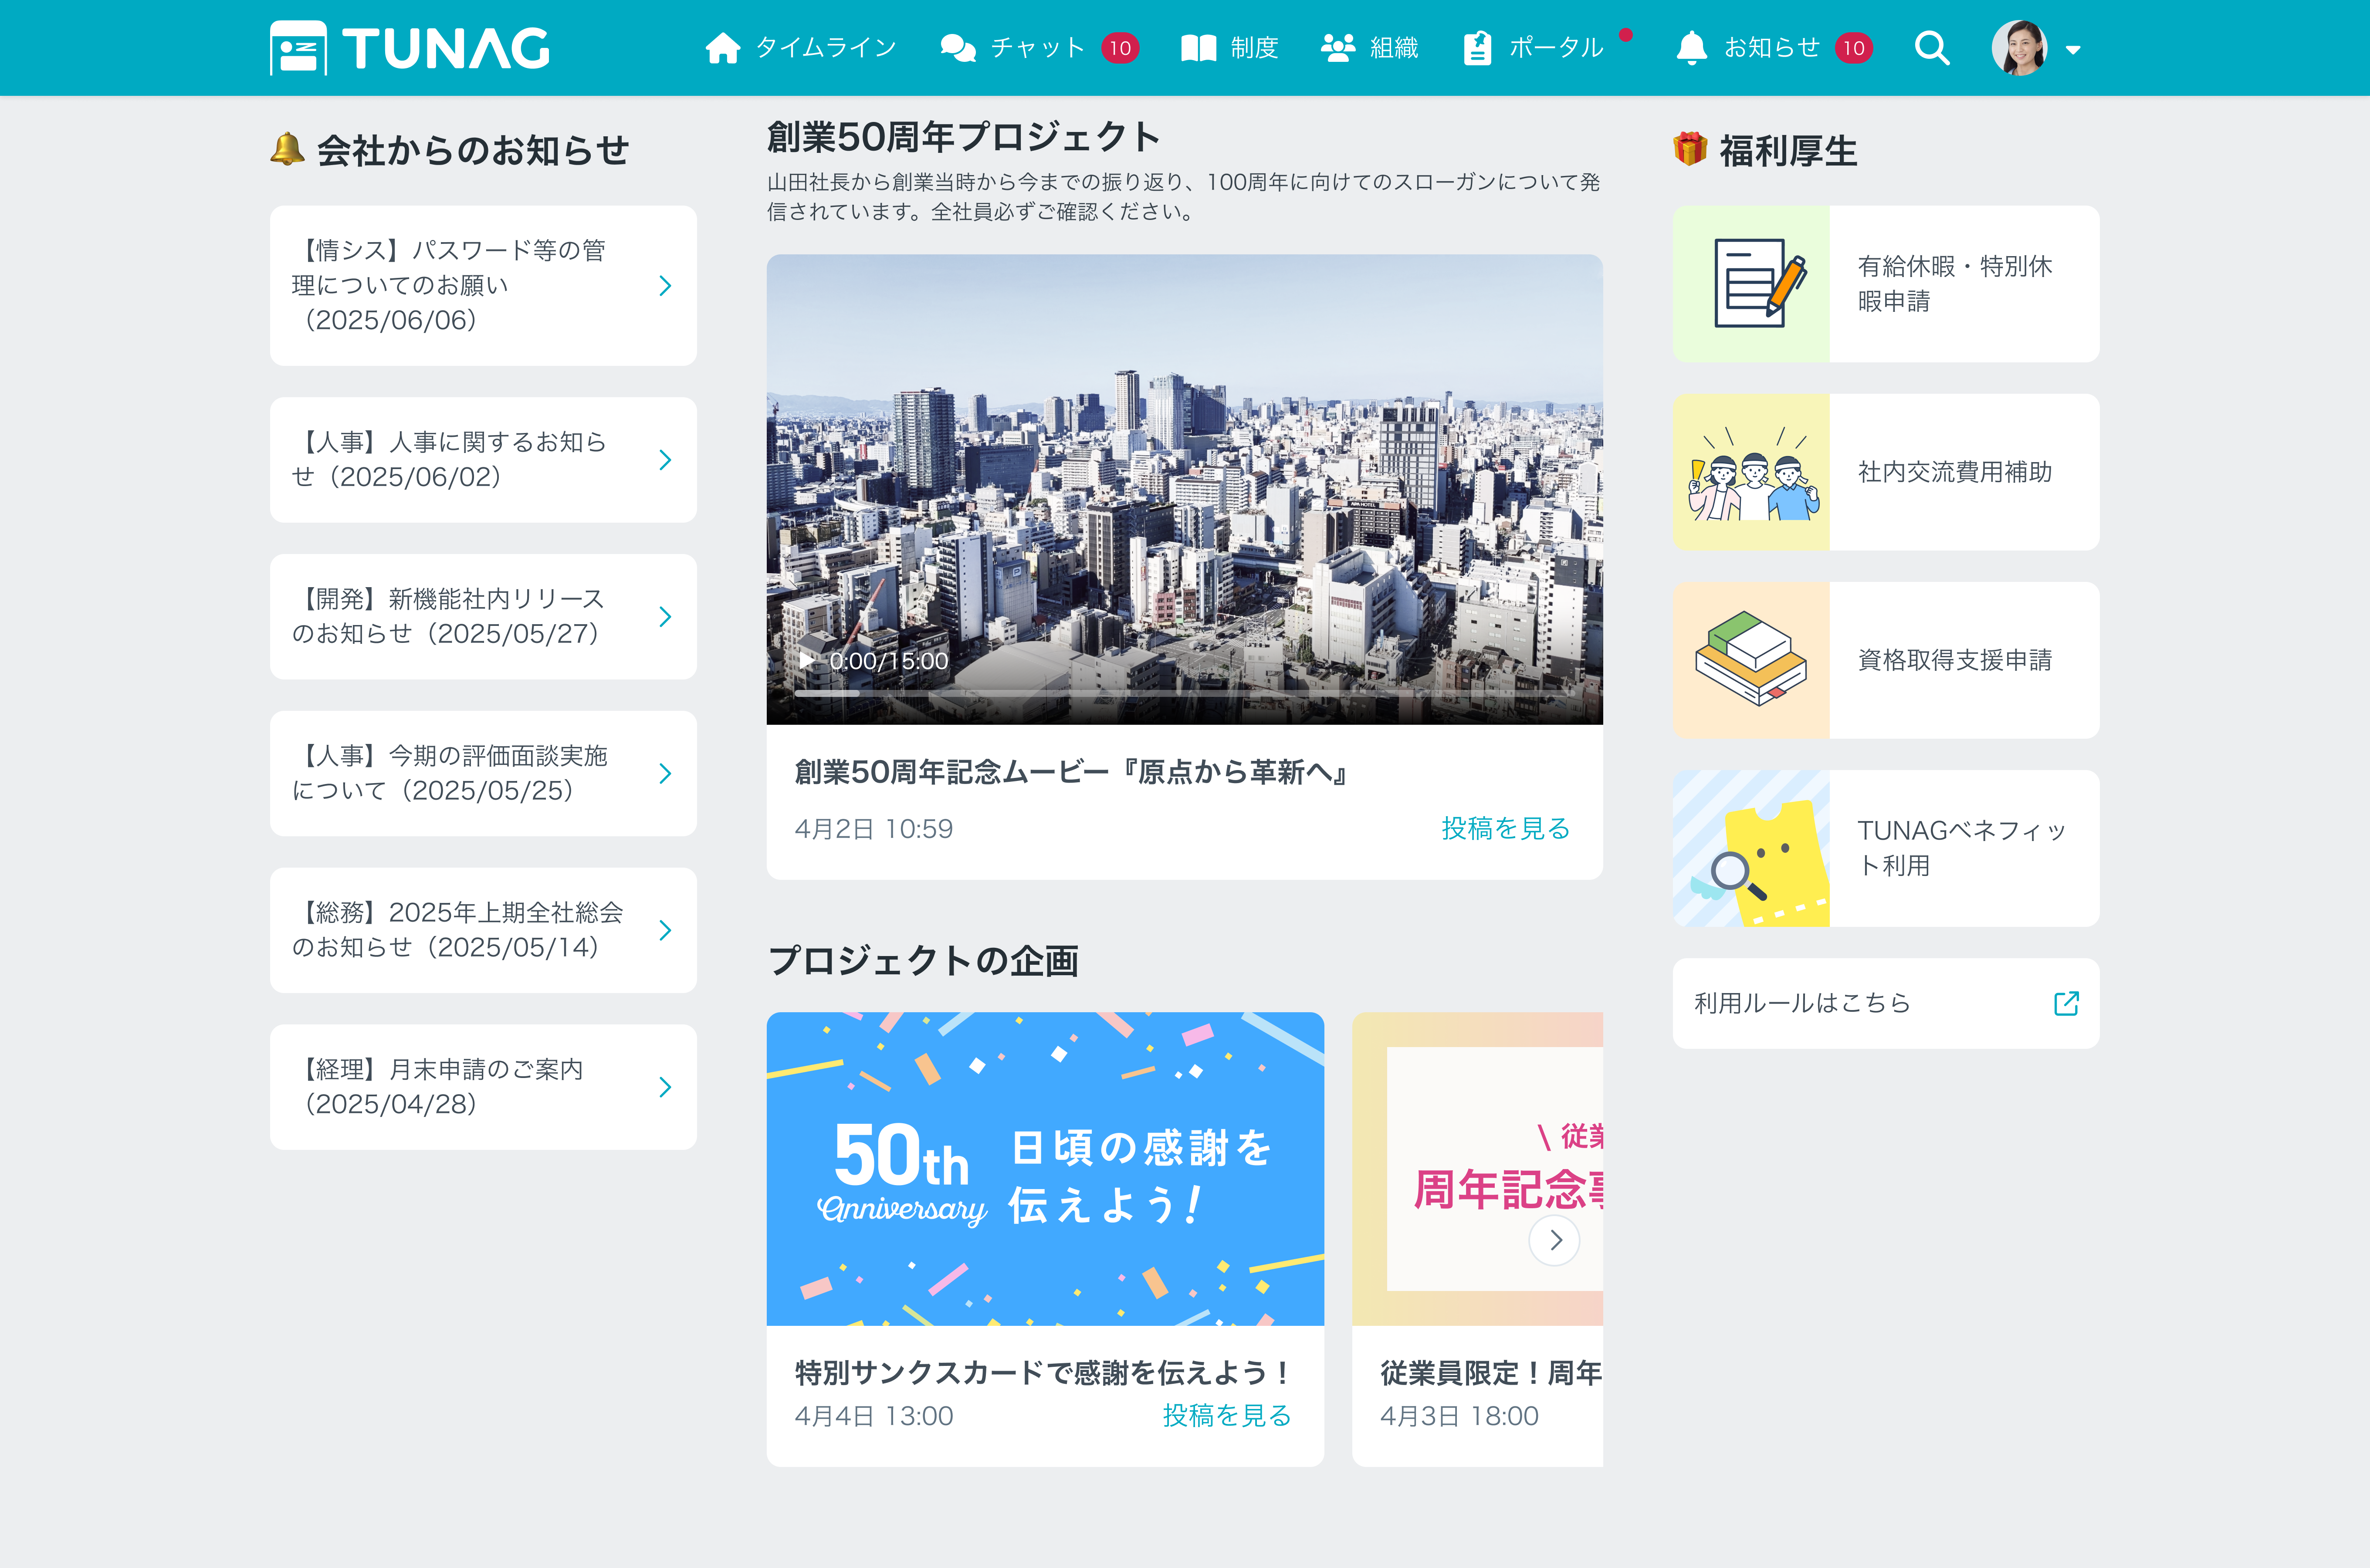Open the 制度 menu
This screenshot has height=1568, width=2370.
pos(1229,48)
